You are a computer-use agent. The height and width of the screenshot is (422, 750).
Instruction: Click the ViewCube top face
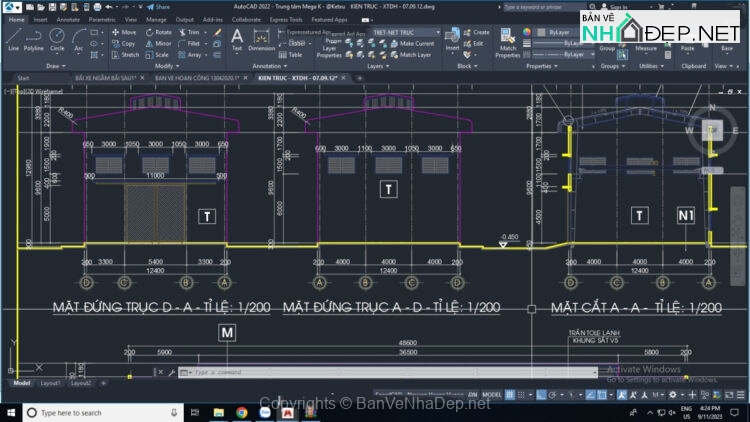711,129
